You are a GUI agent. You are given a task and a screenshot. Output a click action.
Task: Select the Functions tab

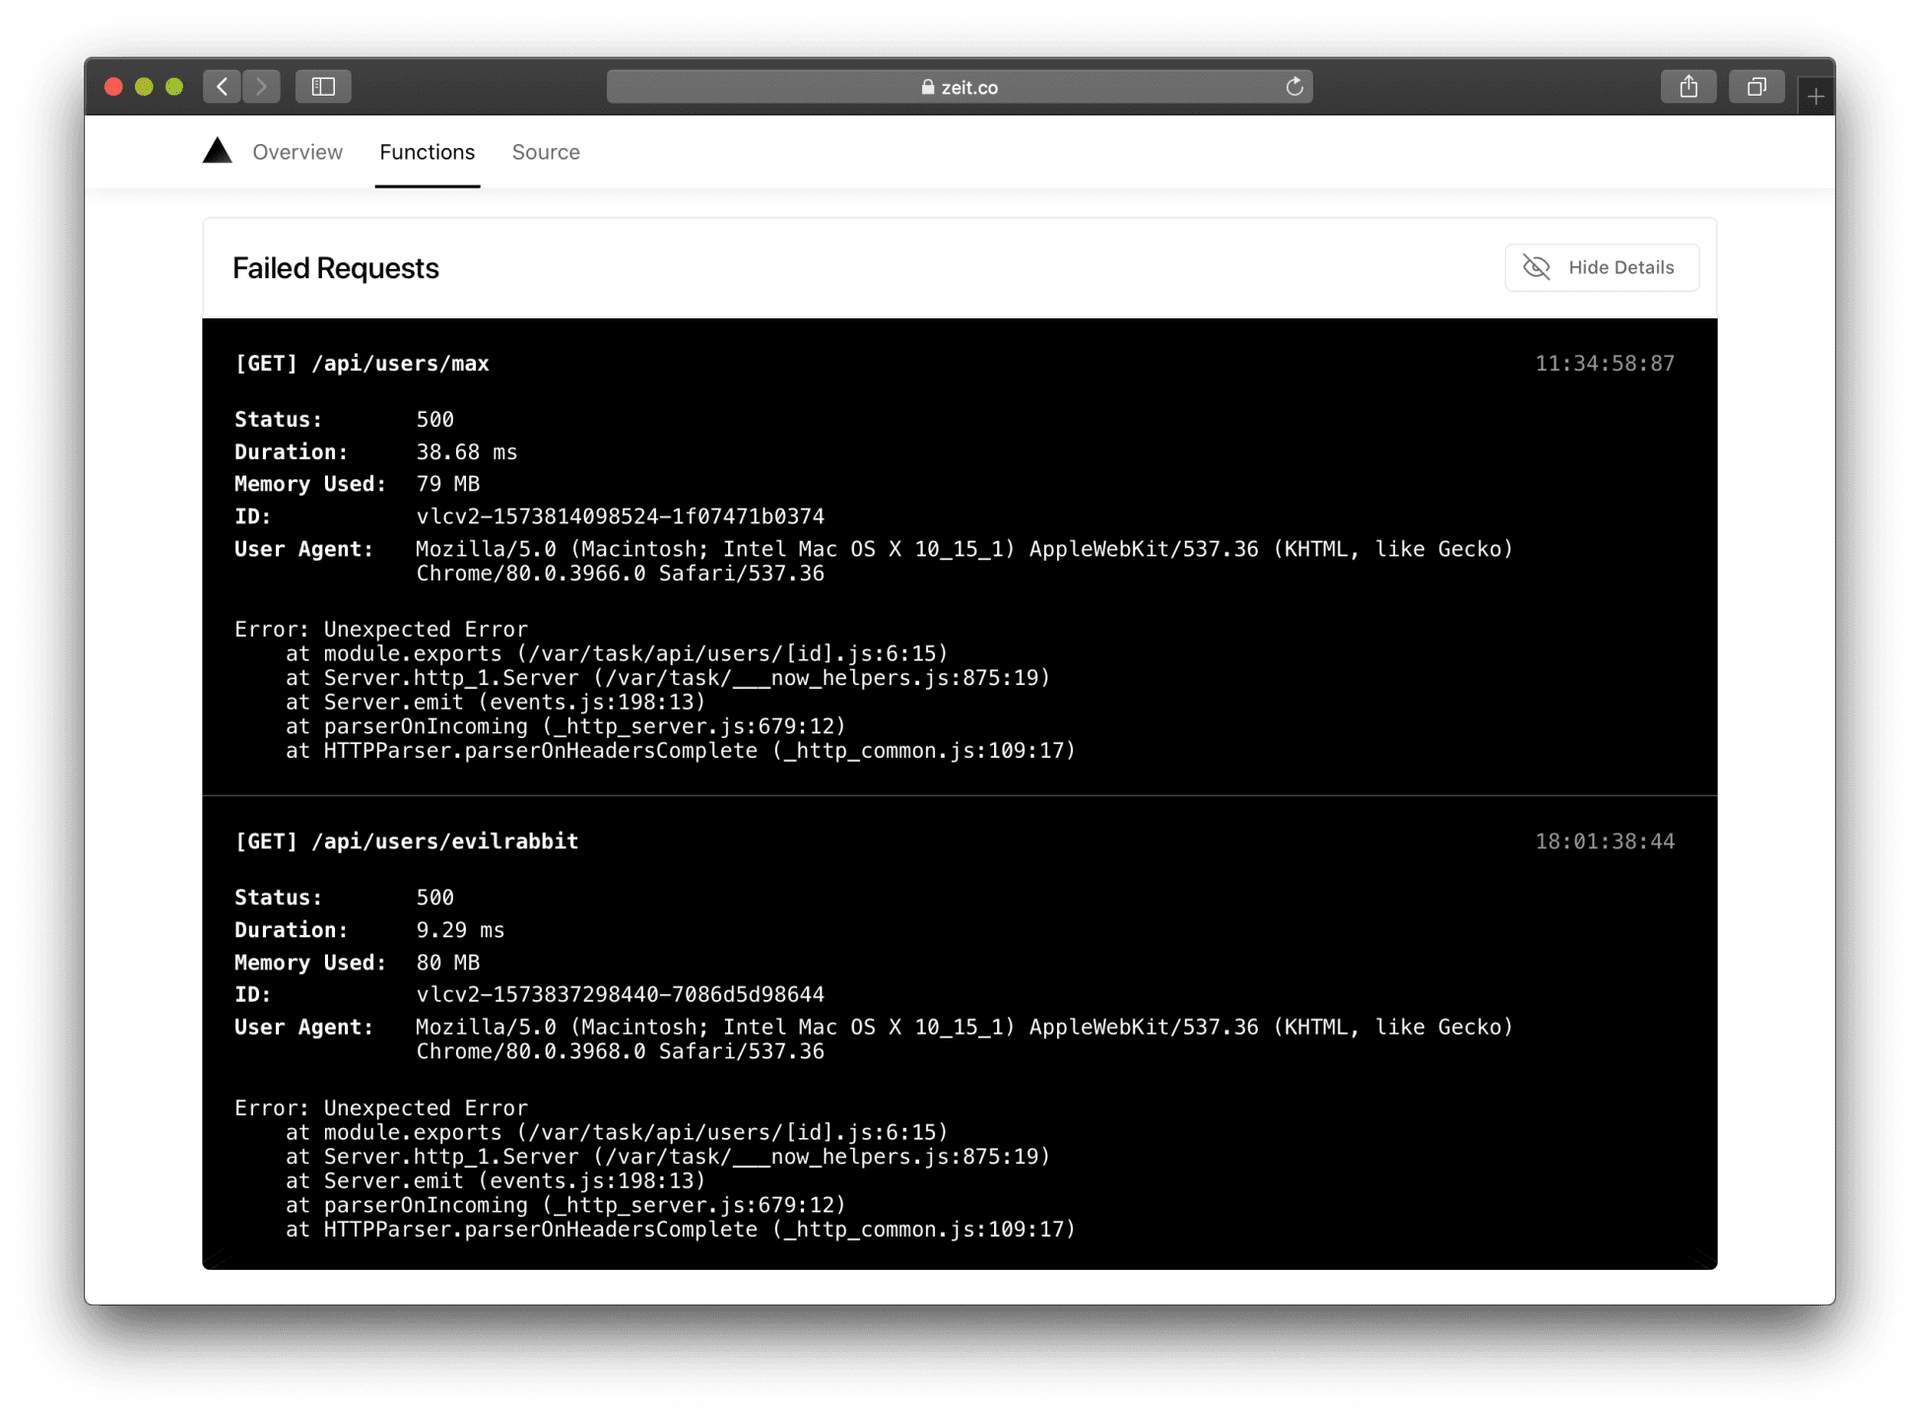(427, 152)
